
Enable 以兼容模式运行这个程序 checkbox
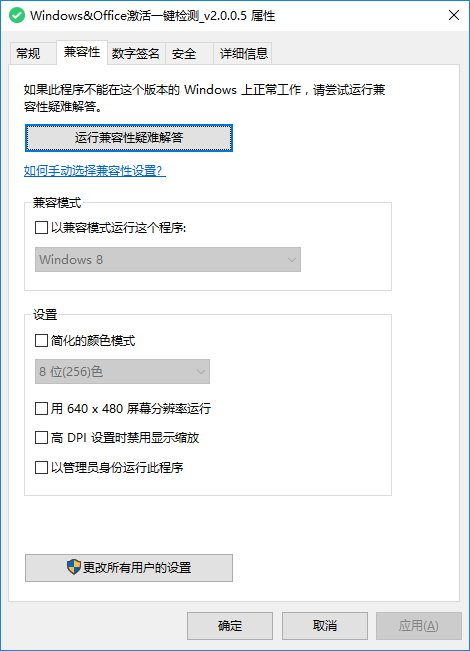tap(41, 228)
